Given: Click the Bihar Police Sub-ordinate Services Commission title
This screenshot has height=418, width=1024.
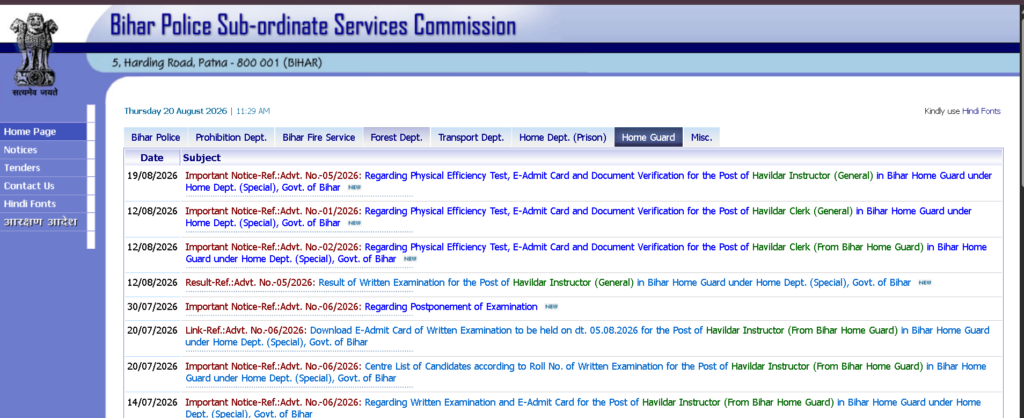Looking at the screenshot, I should 313,26.
